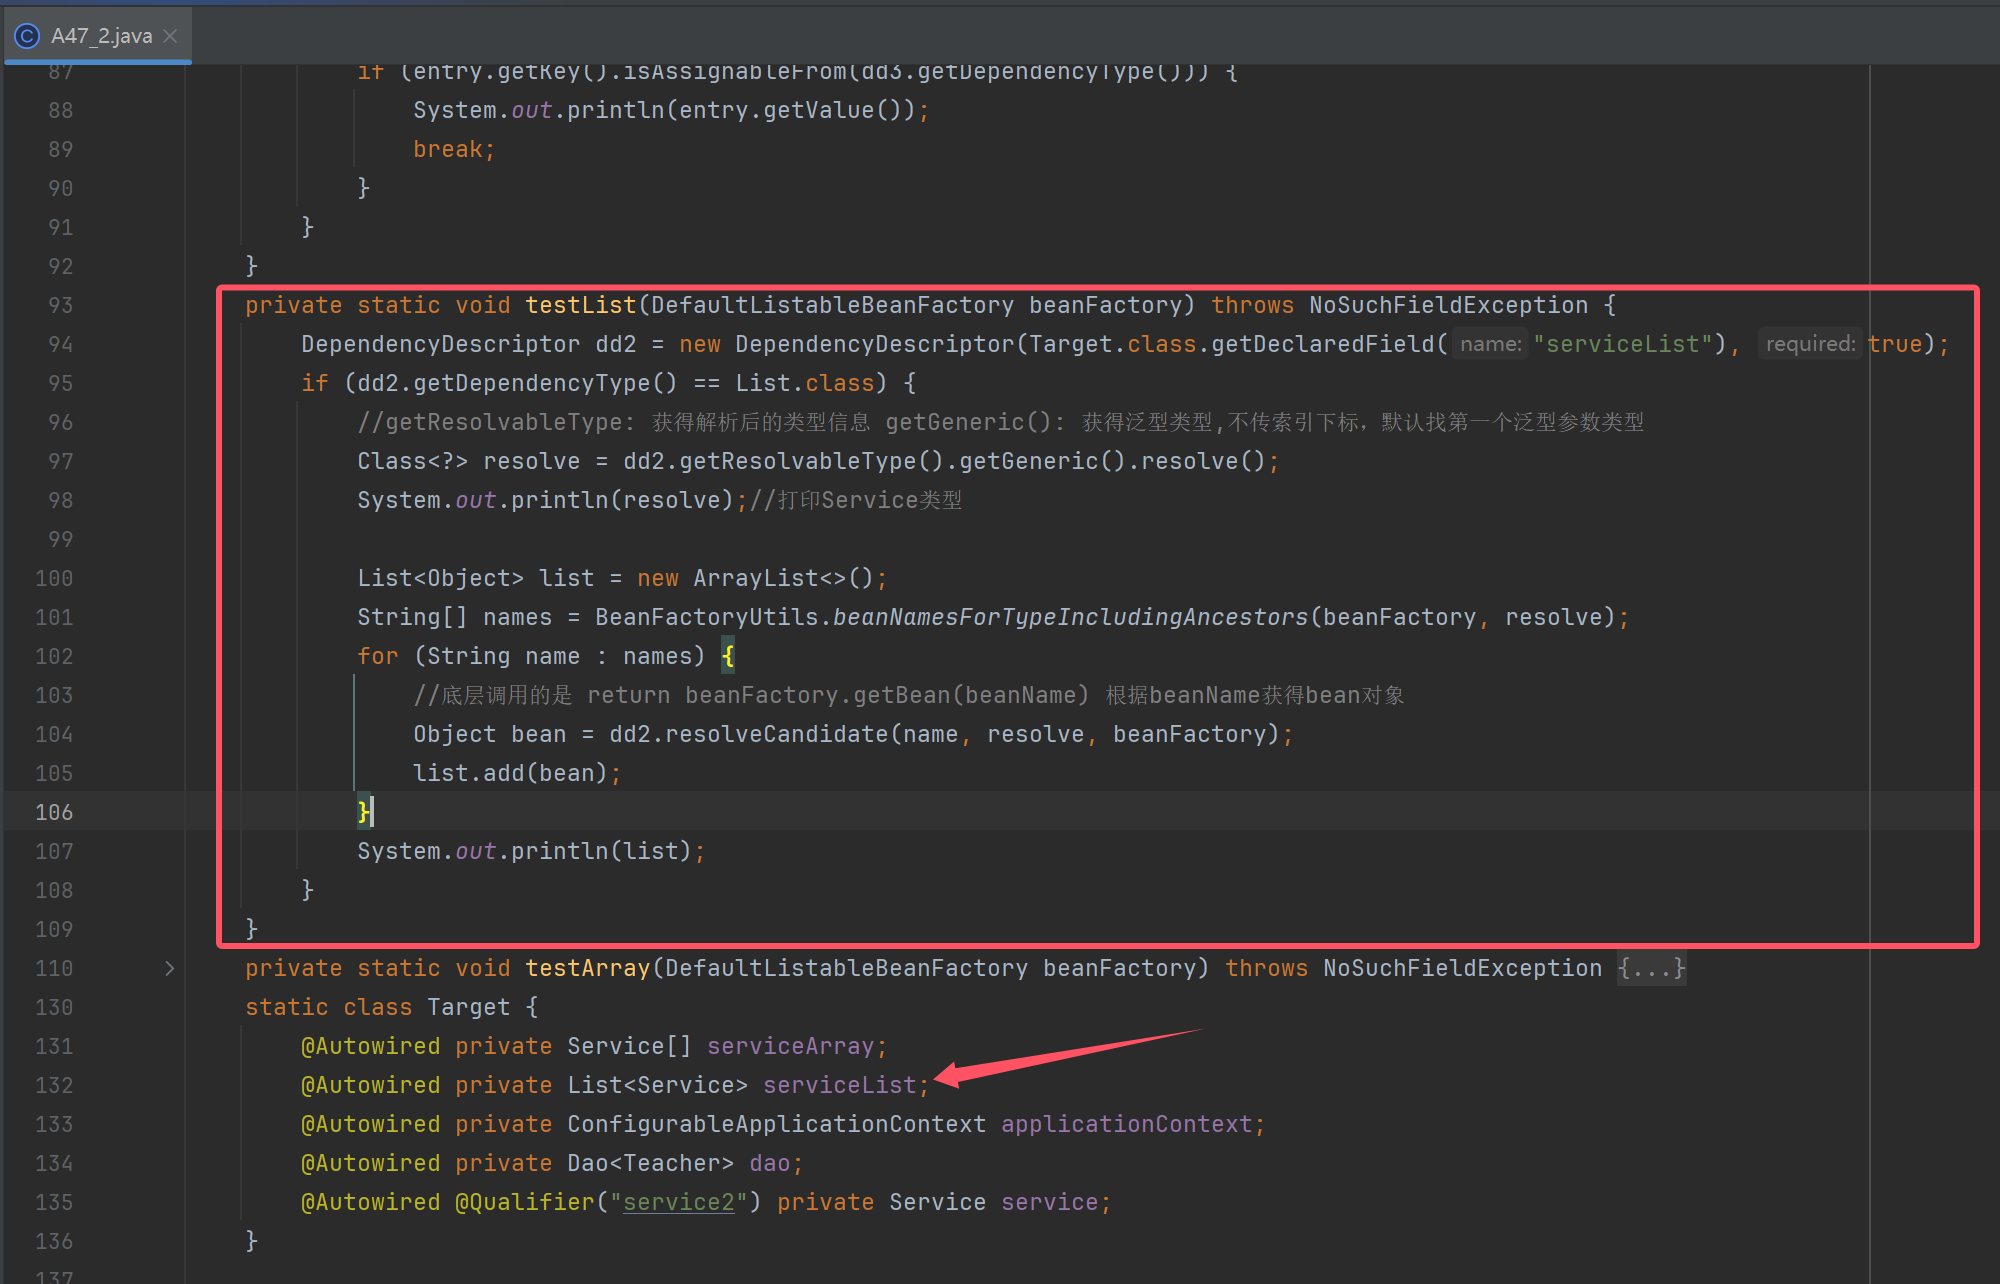Click the 'required:' parameter hint on line 94
The height and width of the screenshot is (1284, 2000).
coord(1810,344)
